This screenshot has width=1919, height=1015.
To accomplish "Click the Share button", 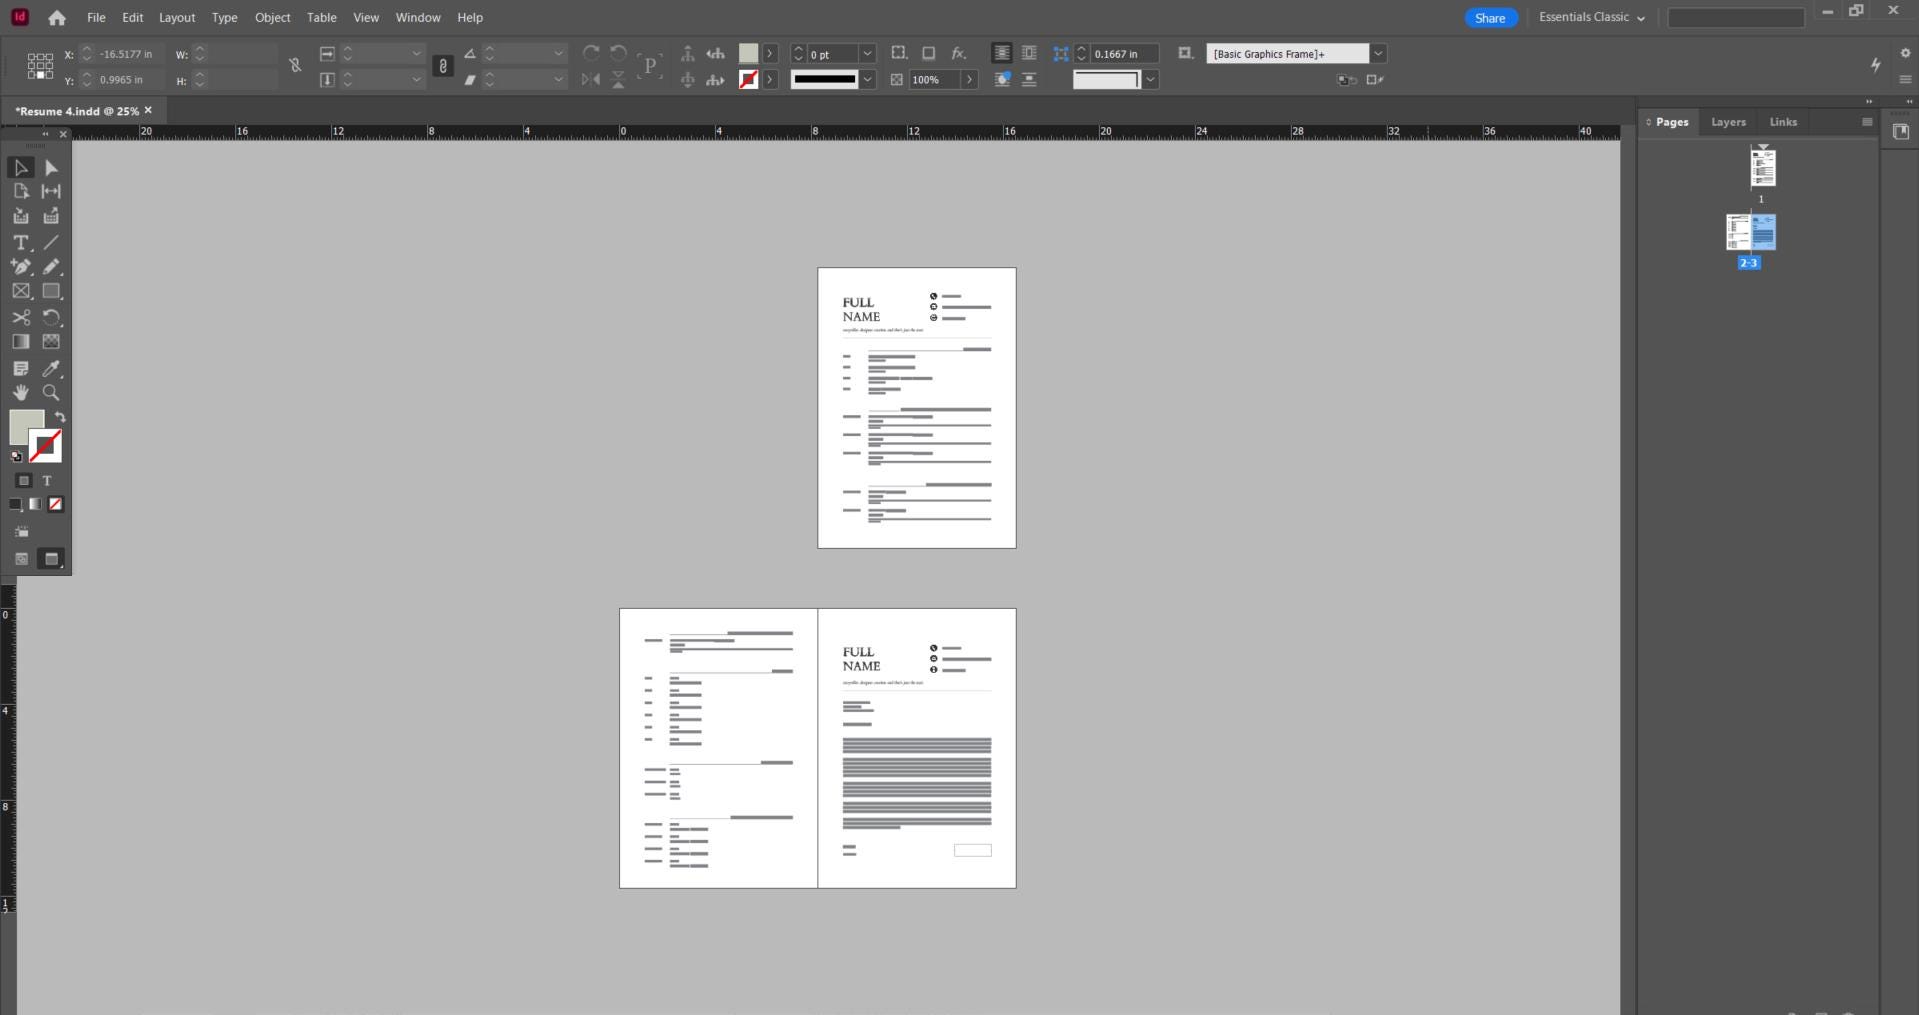I will 1490,18.
